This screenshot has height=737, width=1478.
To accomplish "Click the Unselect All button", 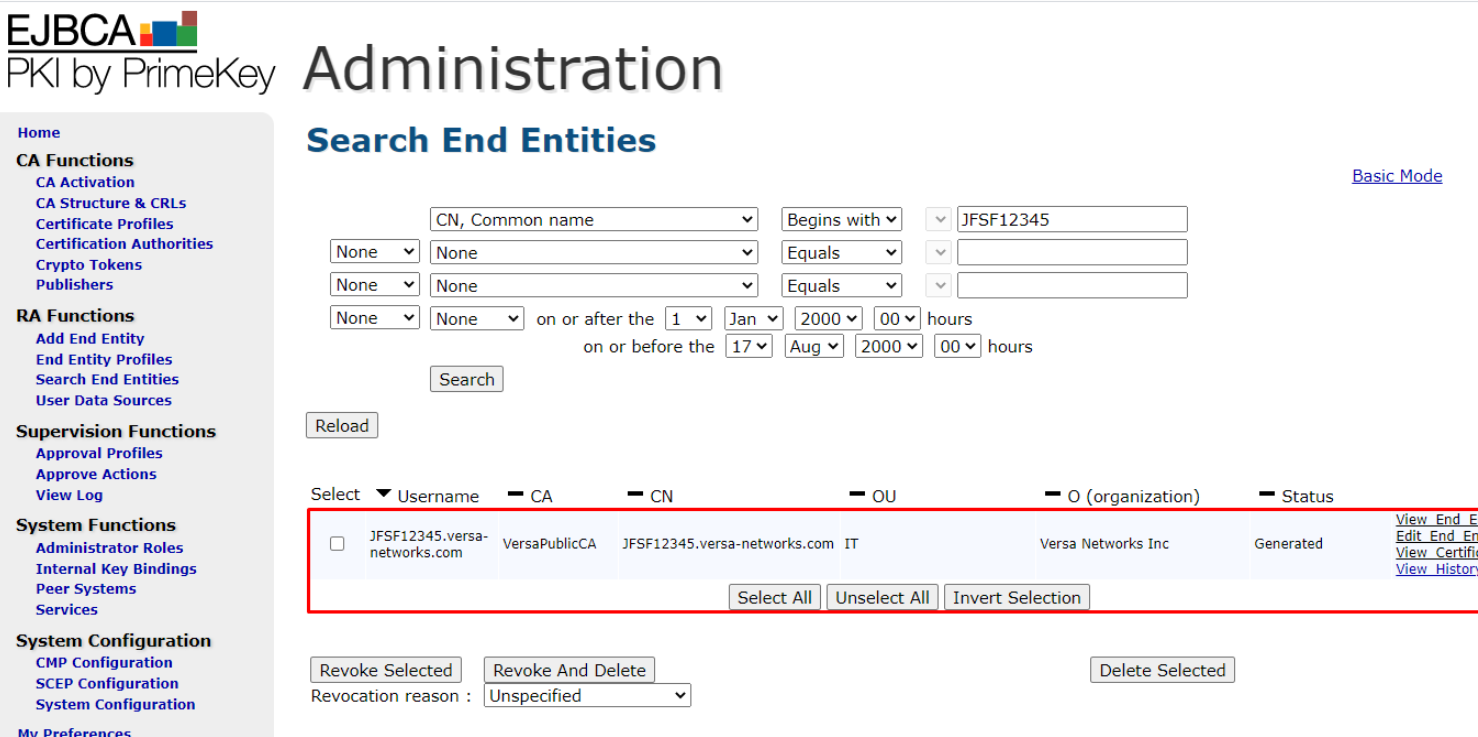I will (x=883, y=598).
